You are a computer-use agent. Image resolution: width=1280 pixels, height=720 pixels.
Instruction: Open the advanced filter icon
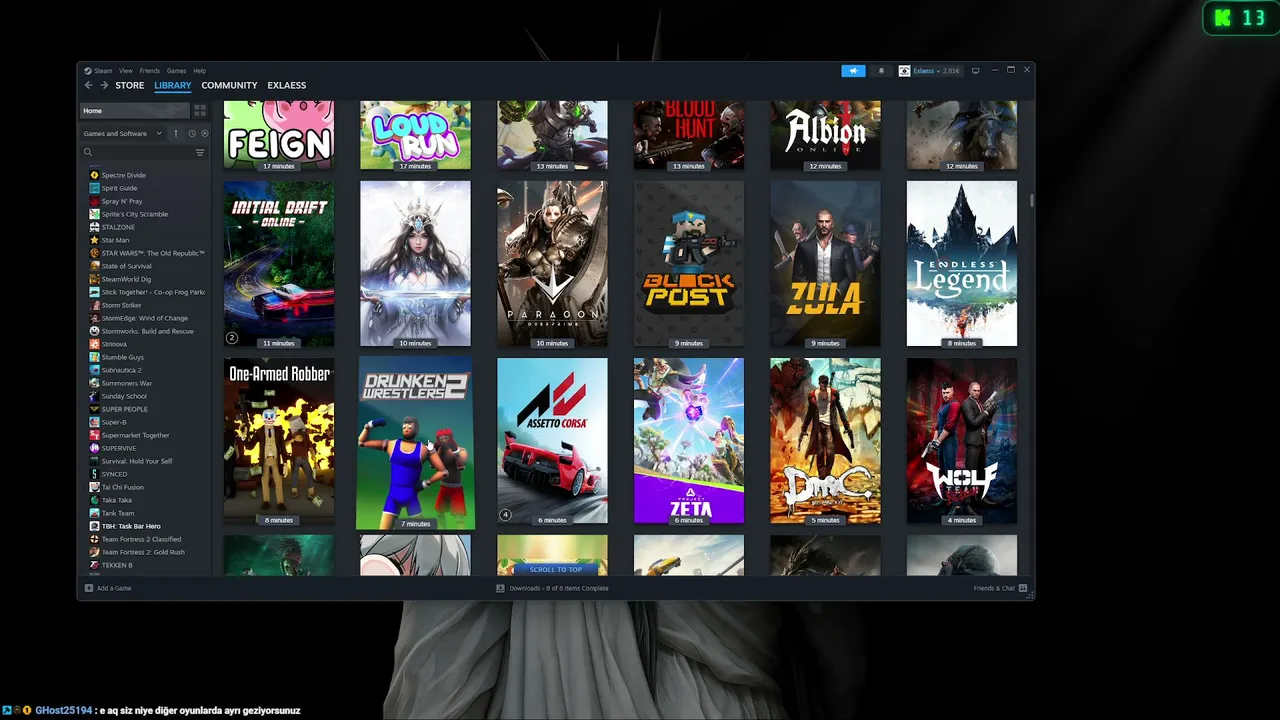[200, 152]
